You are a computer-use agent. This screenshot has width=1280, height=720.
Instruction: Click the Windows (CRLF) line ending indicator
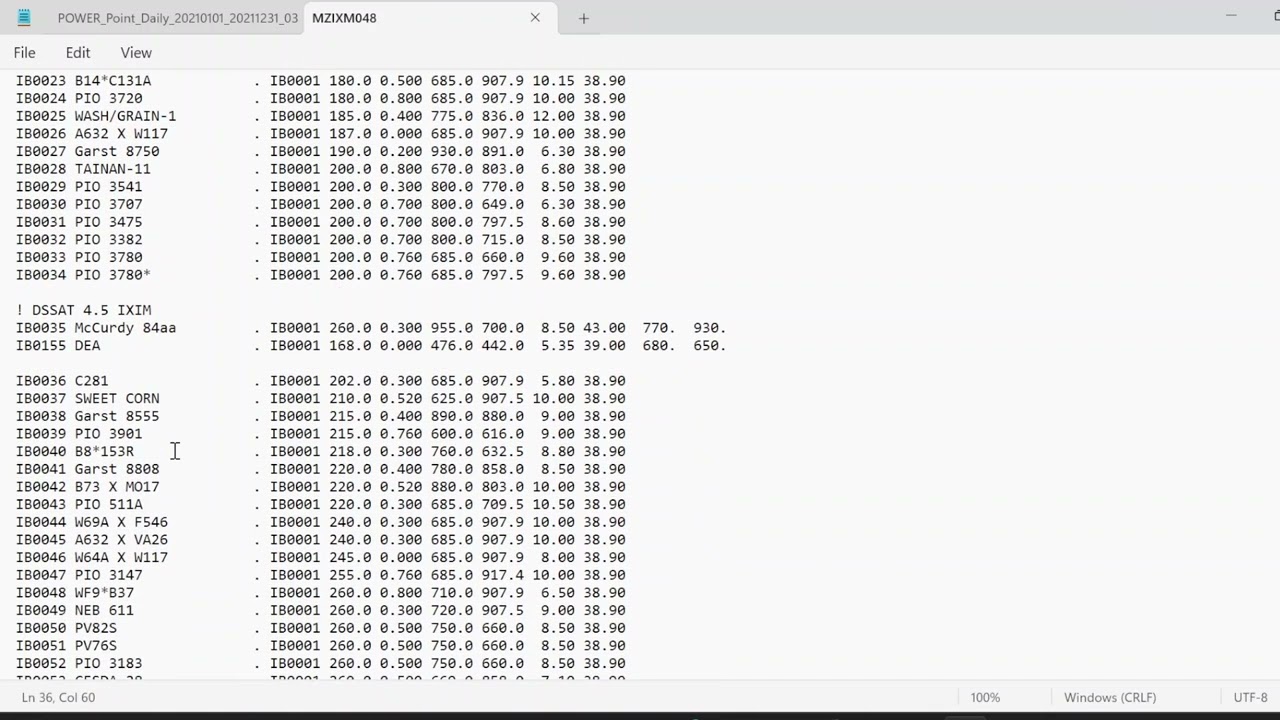(x=1110, y=697)
